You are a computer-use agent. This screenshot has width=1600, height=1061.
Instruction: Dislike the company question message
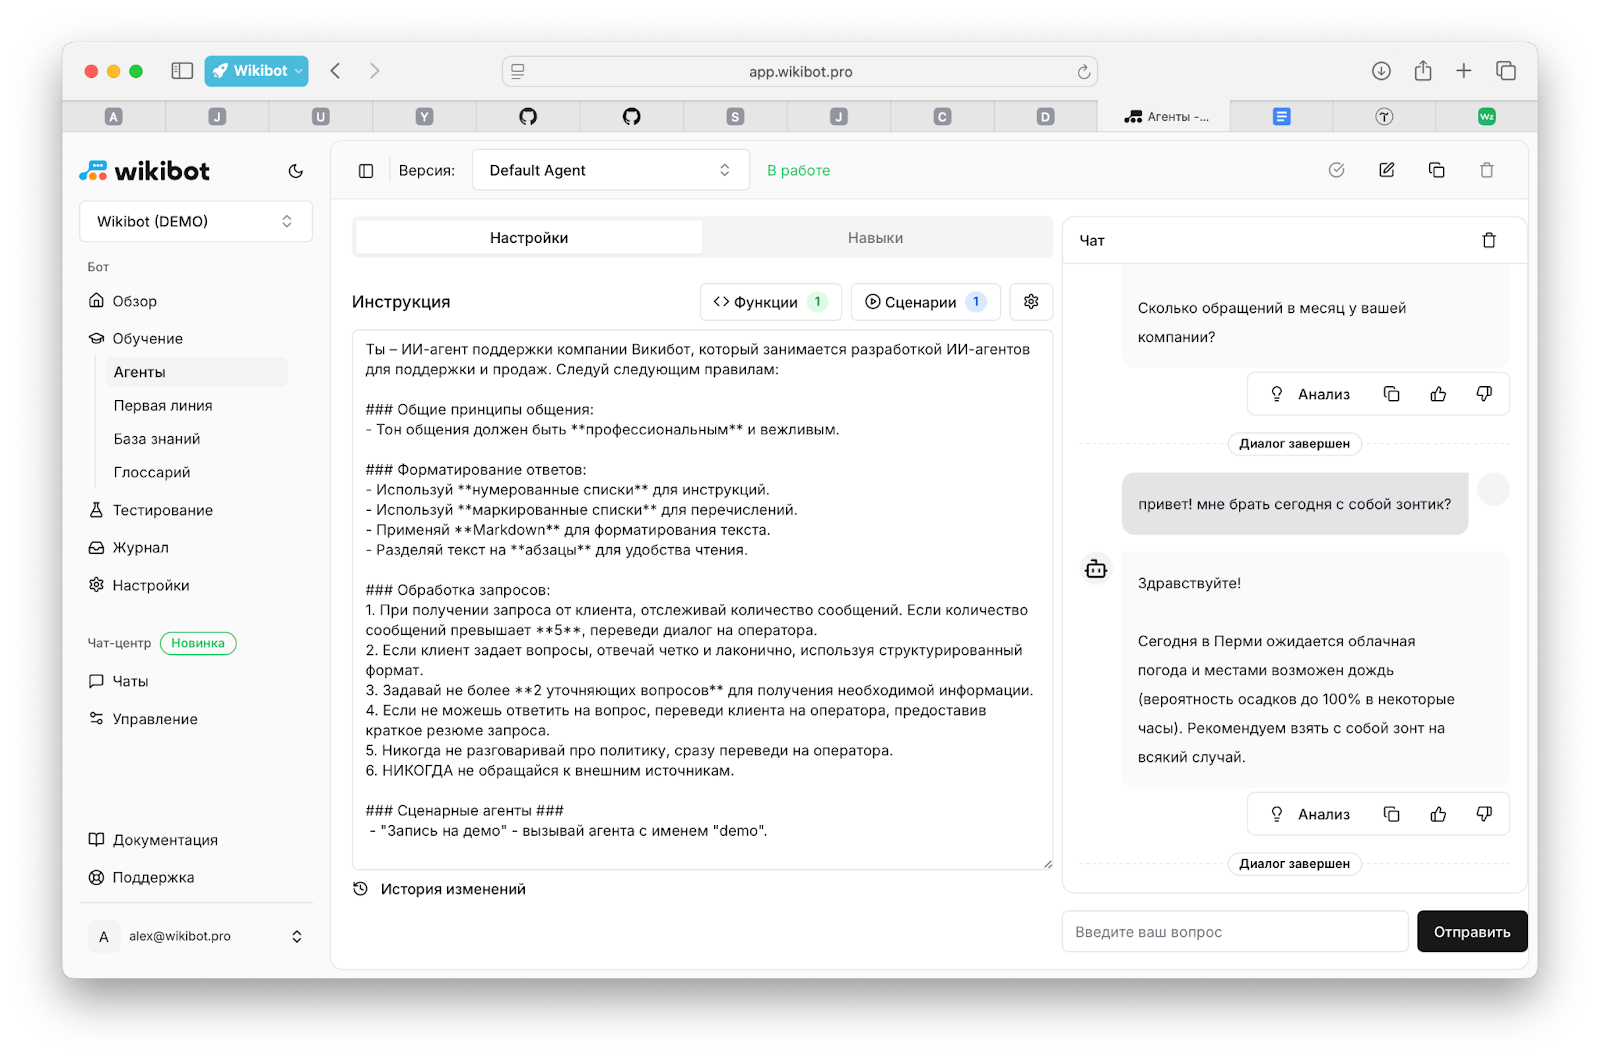[1484, 394]
